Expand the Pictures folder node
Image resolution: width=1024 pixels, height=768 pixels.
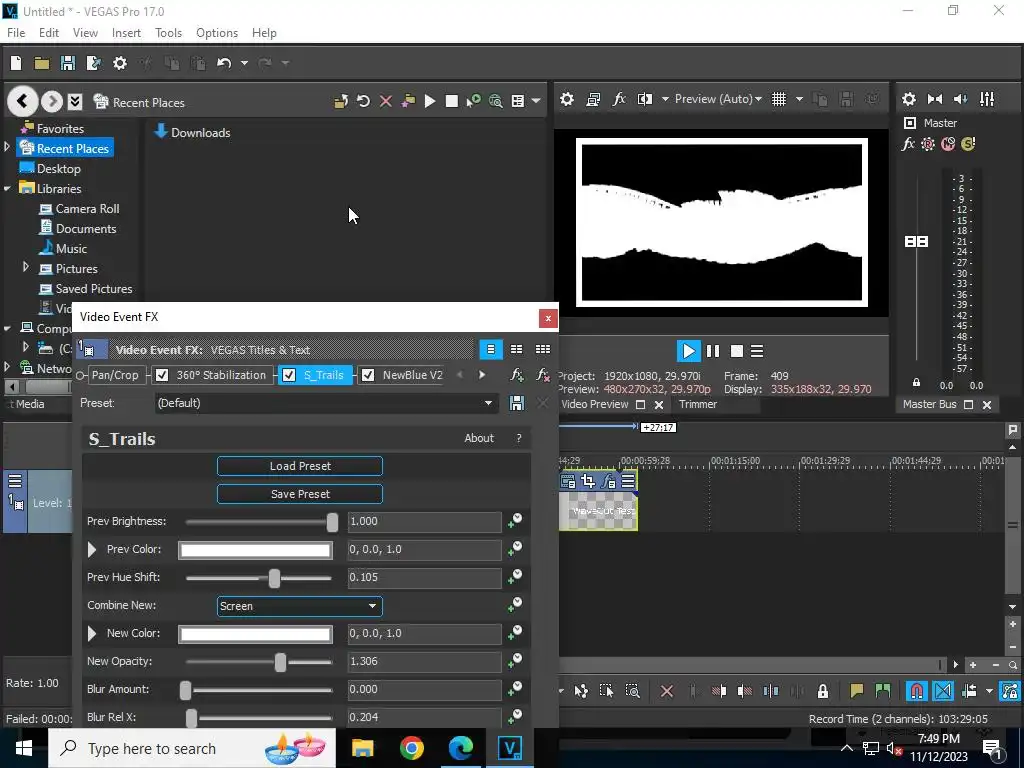[x=25, y=267]
